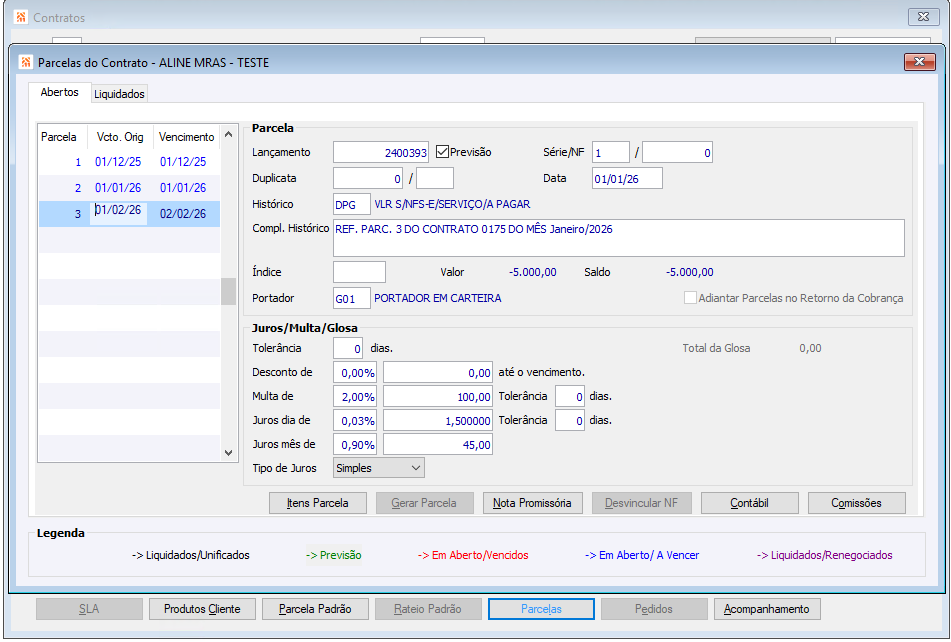Click the Comissões button
Screen dimensions: 951x642
pyautogui.click(x=856, y=503)
